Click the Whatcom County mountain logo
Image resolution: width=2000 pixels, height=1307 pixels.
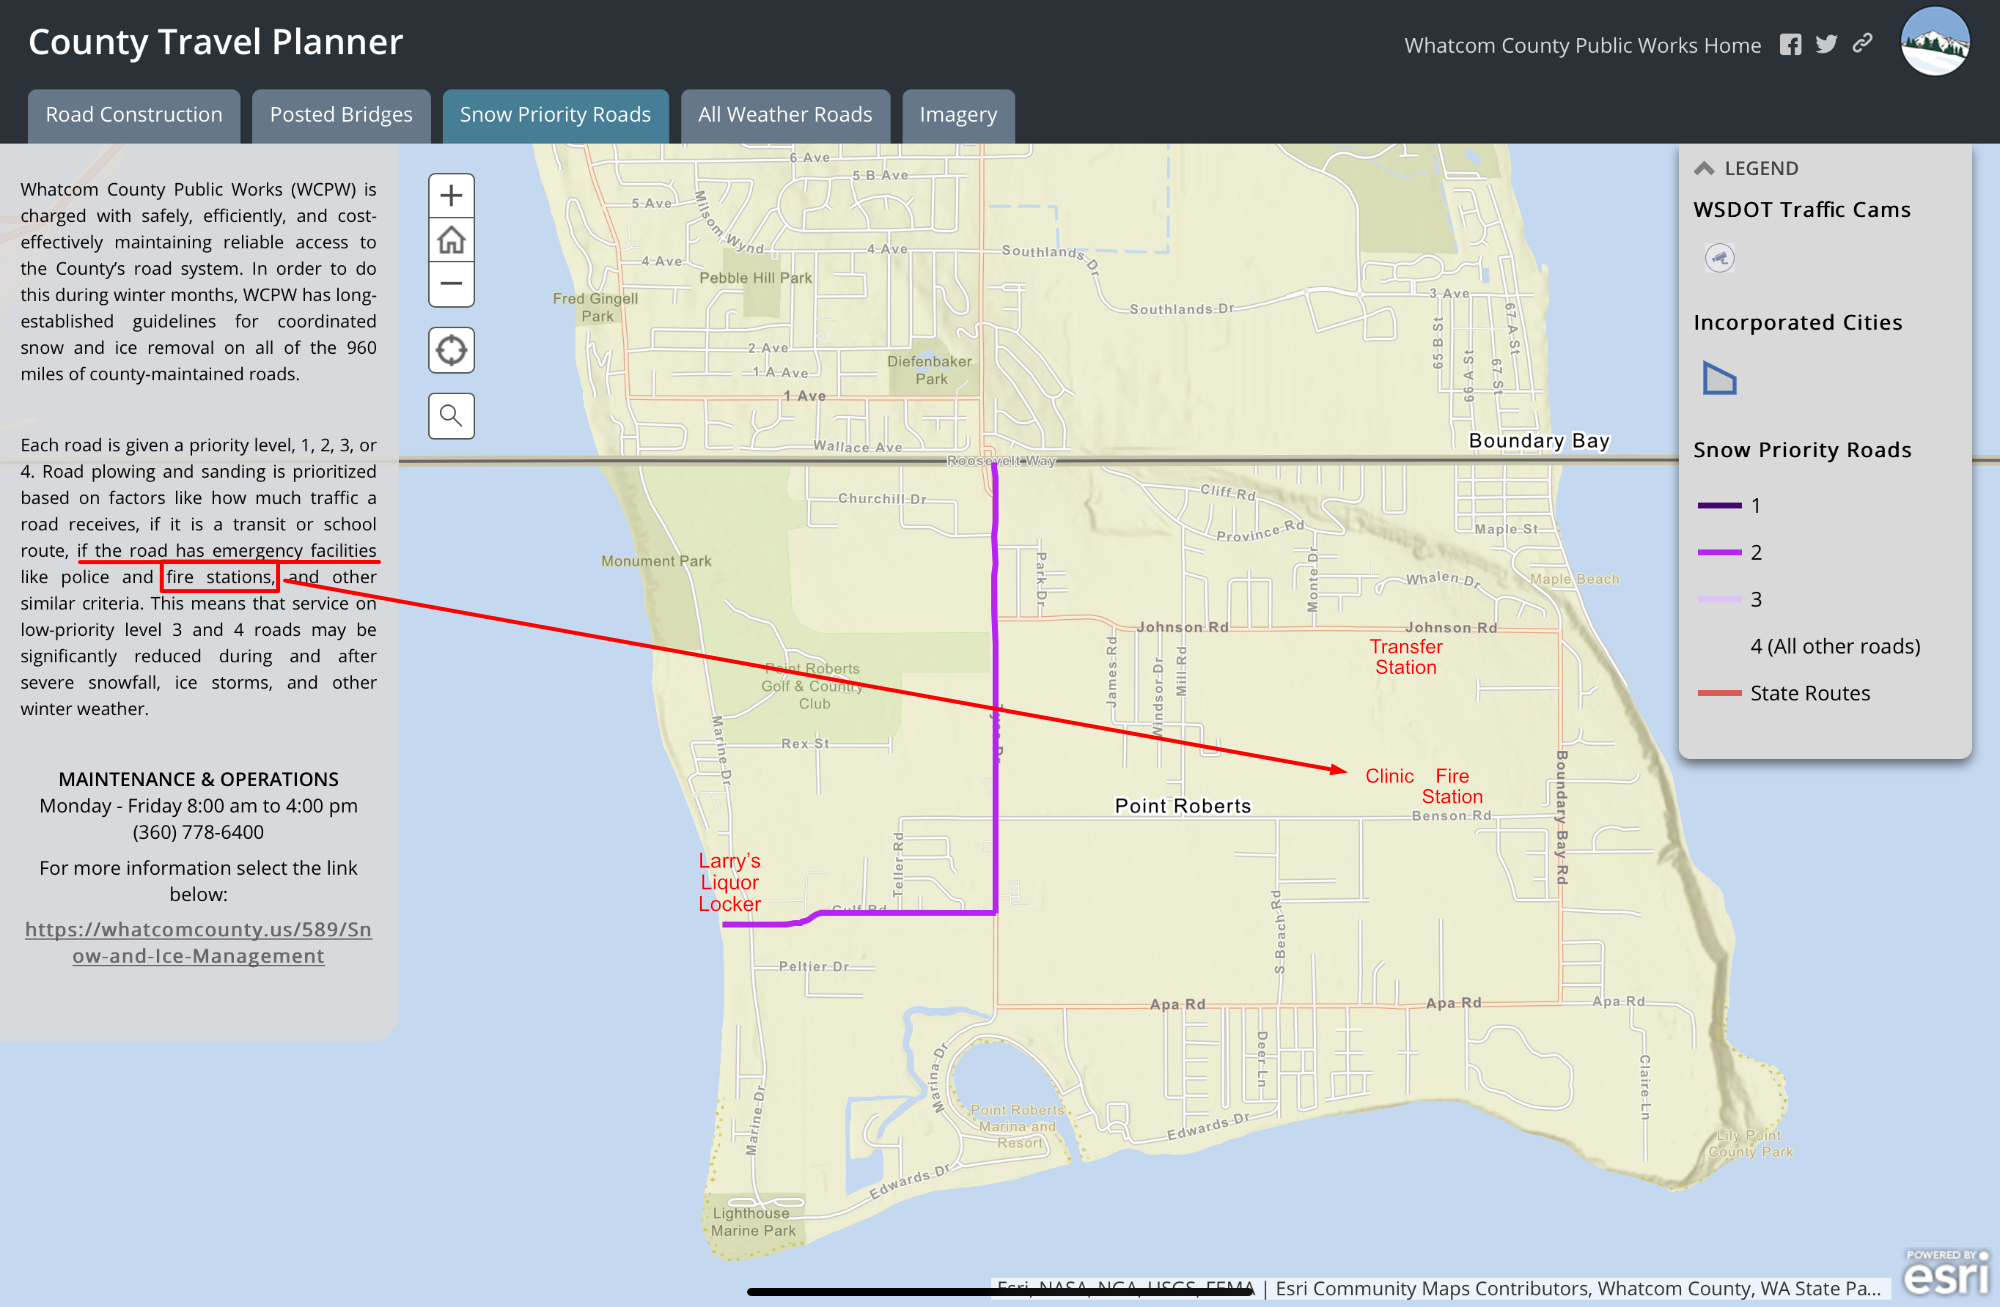coord(1934,42)
